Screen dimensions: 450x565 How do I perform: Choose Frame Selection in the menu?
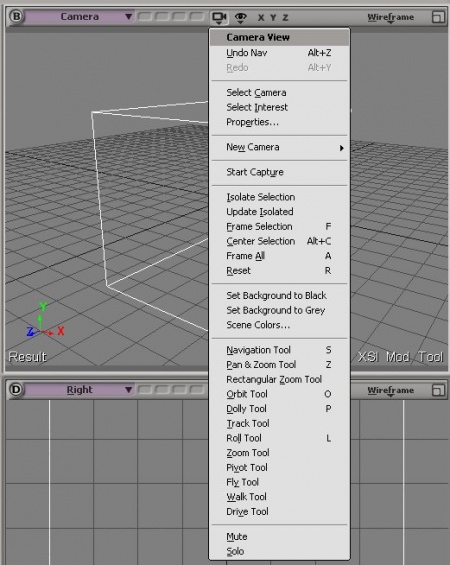(x=279, y=227)
